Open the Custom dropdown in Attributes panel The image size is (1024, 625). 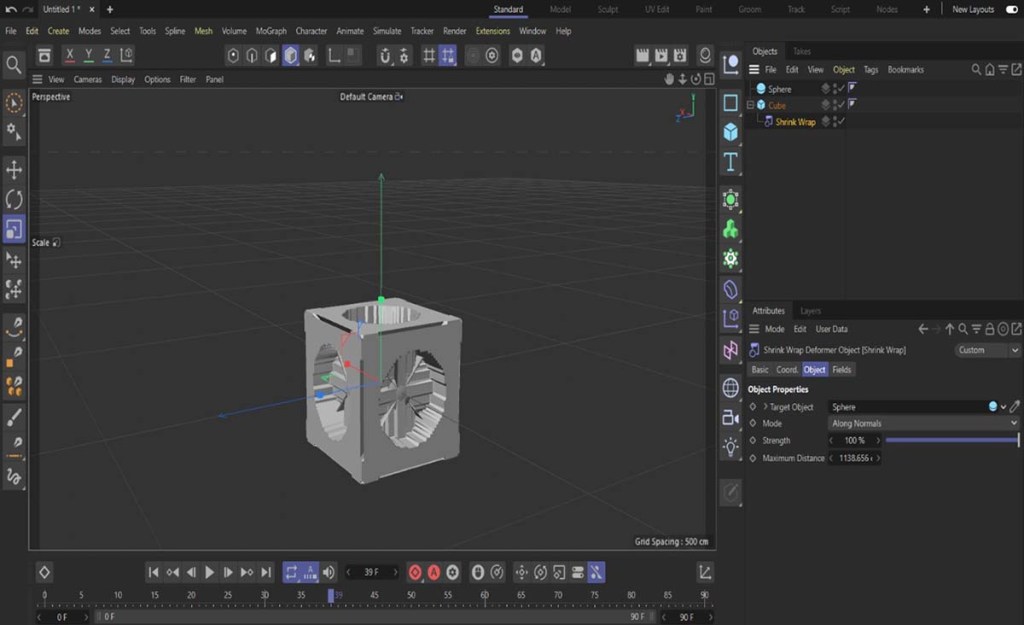tap(987, 351)
